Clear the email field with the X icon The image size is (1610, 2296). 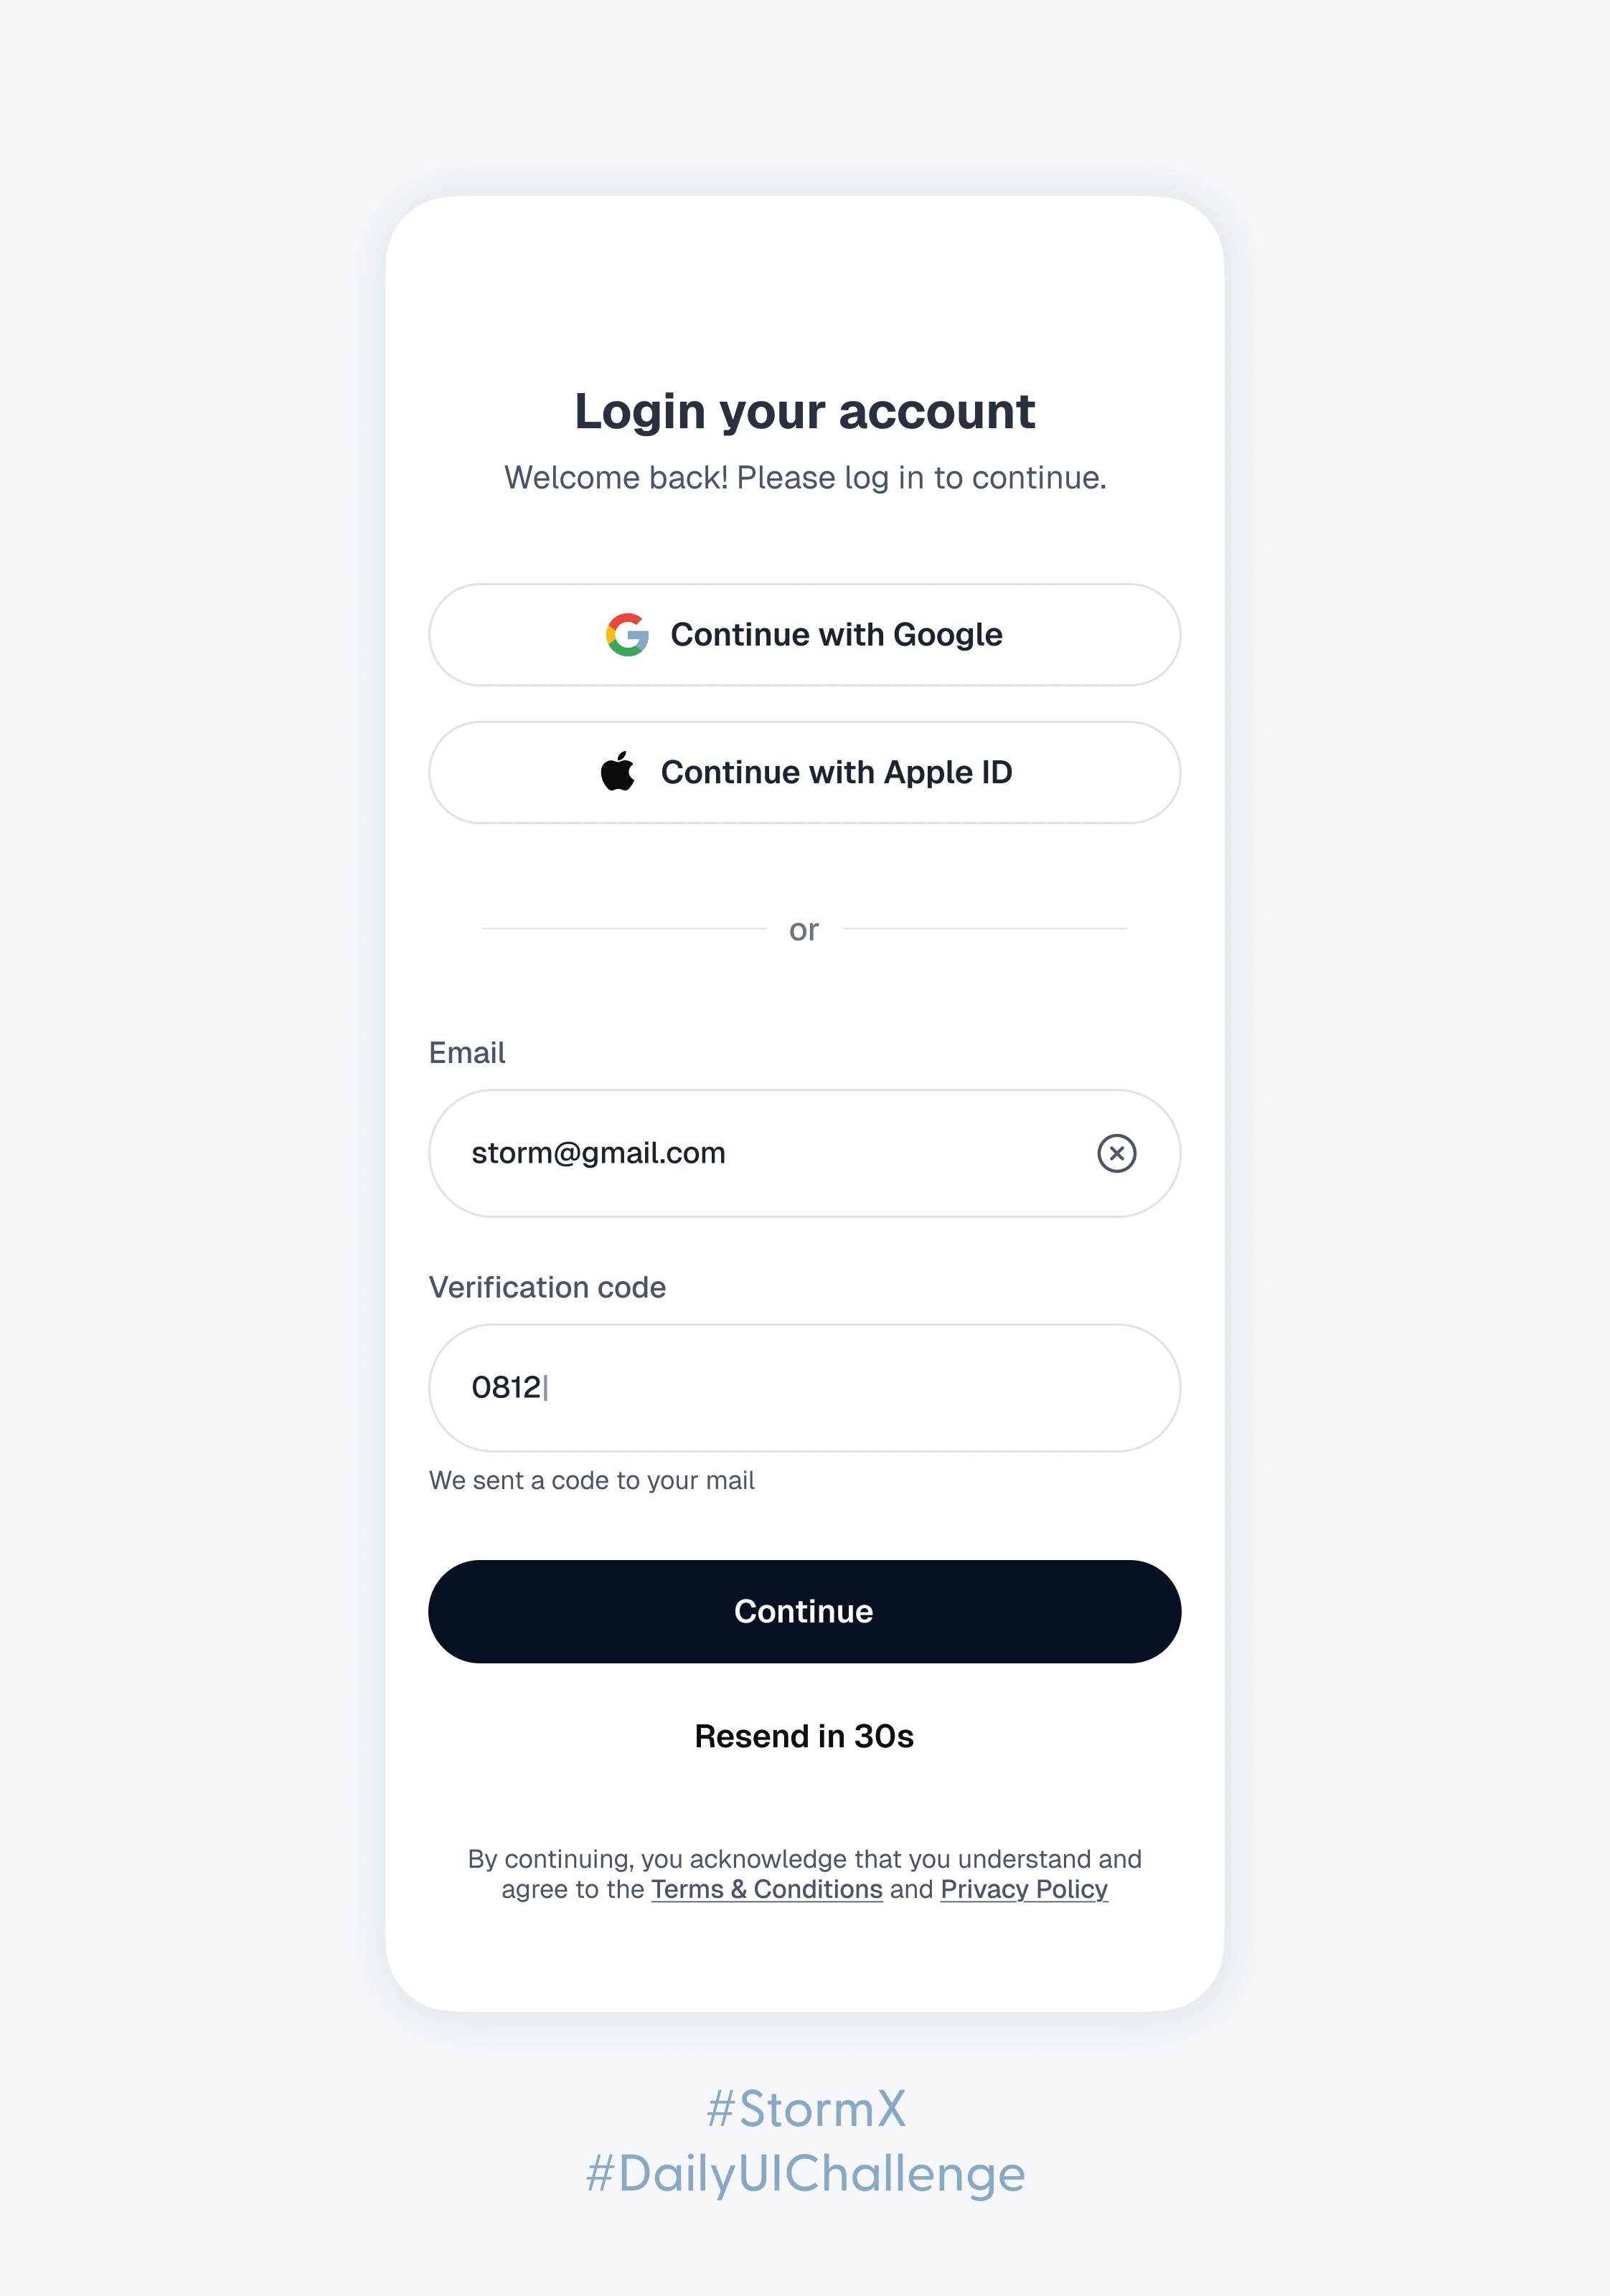pyautogui.click(x=1116, y=1153)
